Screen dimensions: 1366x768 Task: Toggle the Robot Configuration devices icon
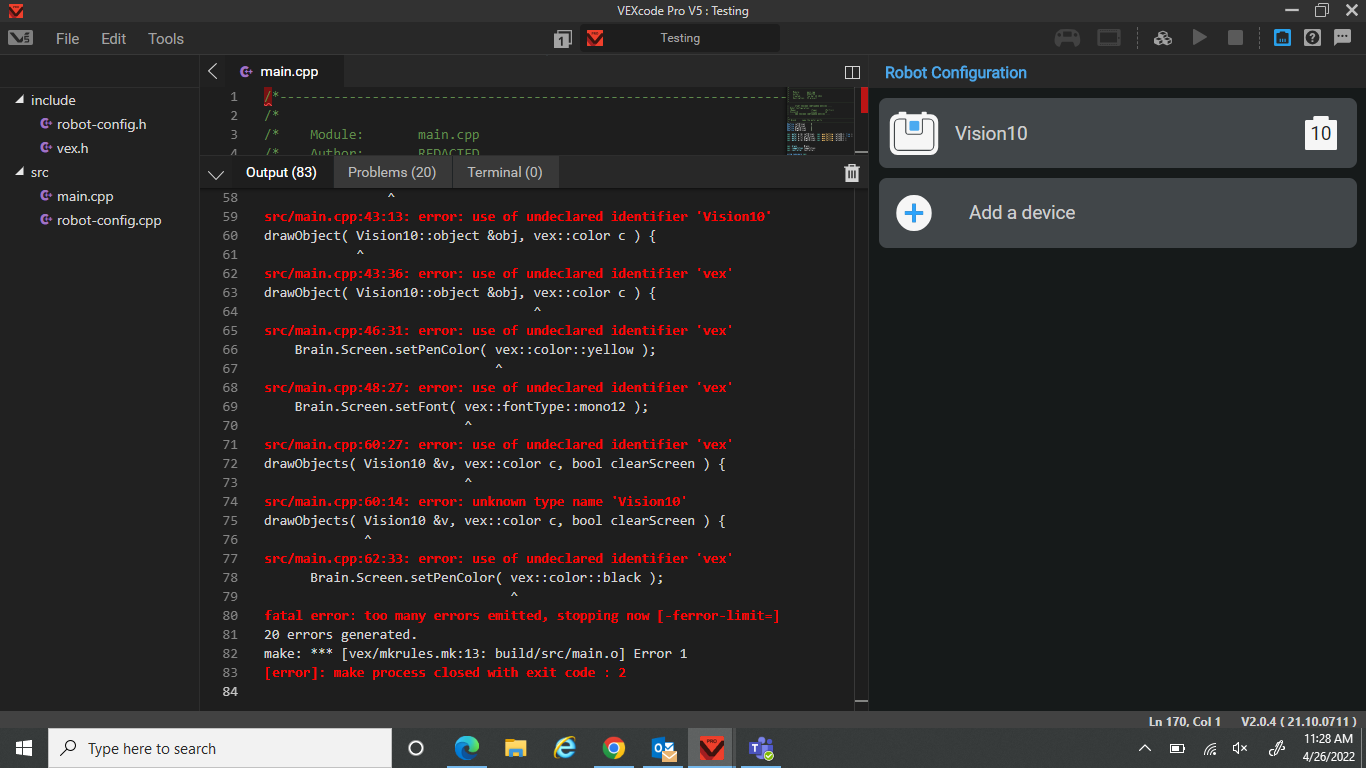pyautogui.click(x=1282, y=38)
